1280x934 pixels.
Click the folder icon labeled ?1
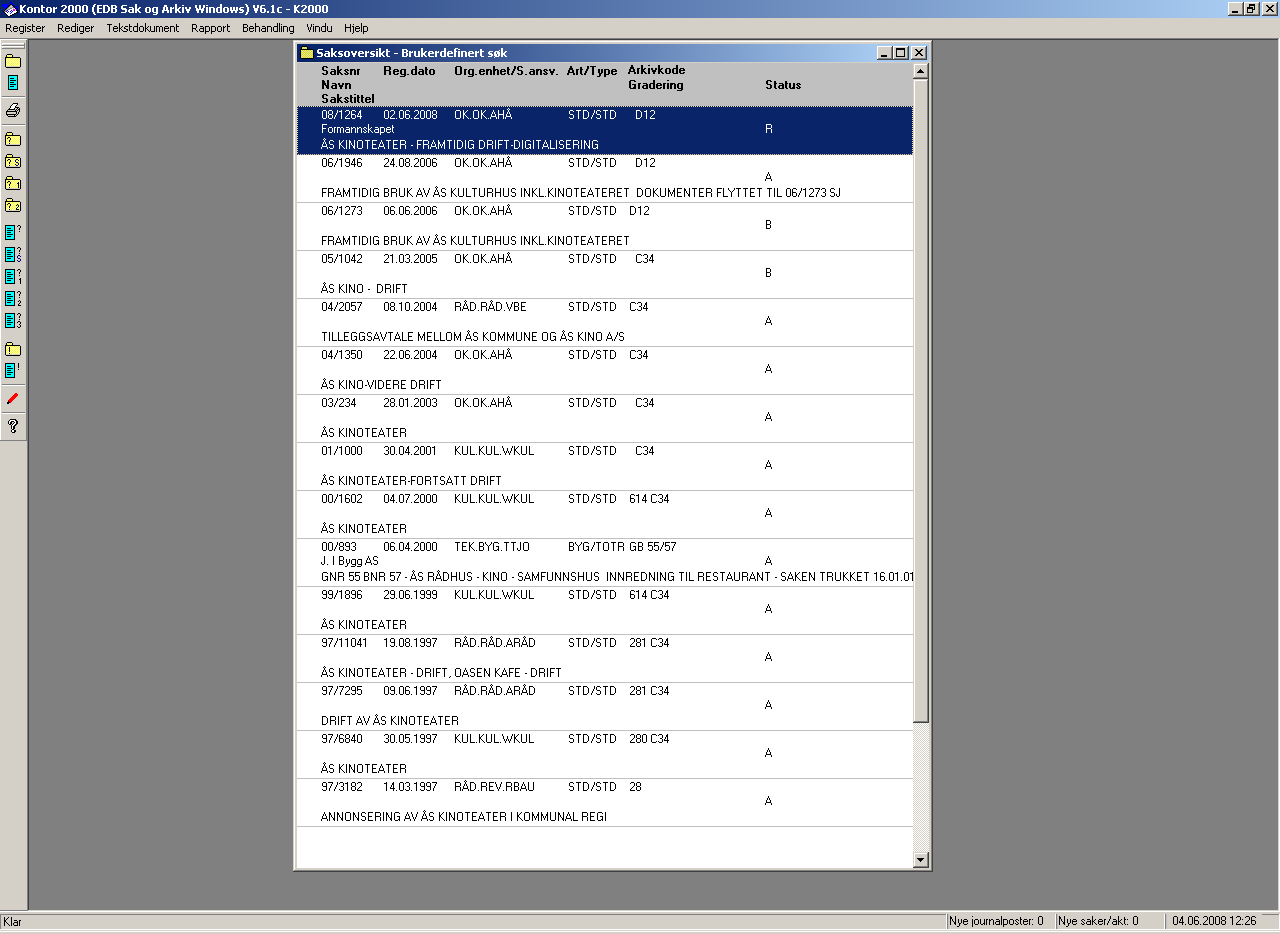(13, 184)
